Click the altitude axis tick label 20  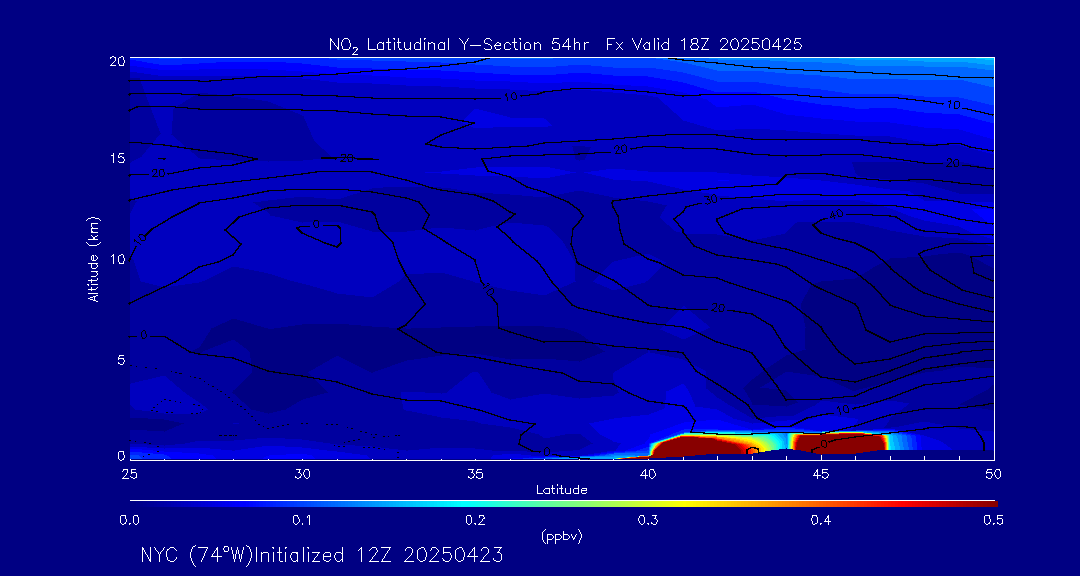pos(117,60)
